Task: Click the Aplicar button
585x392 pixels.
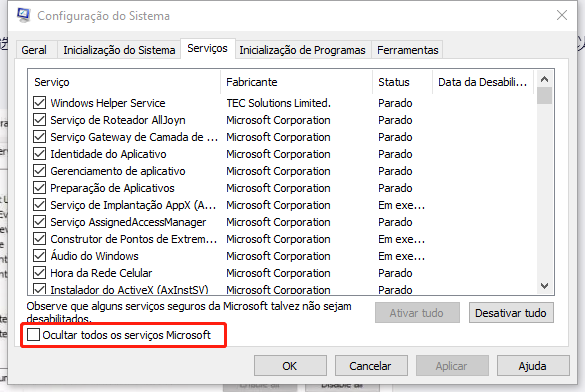Action: coord(452,366)
